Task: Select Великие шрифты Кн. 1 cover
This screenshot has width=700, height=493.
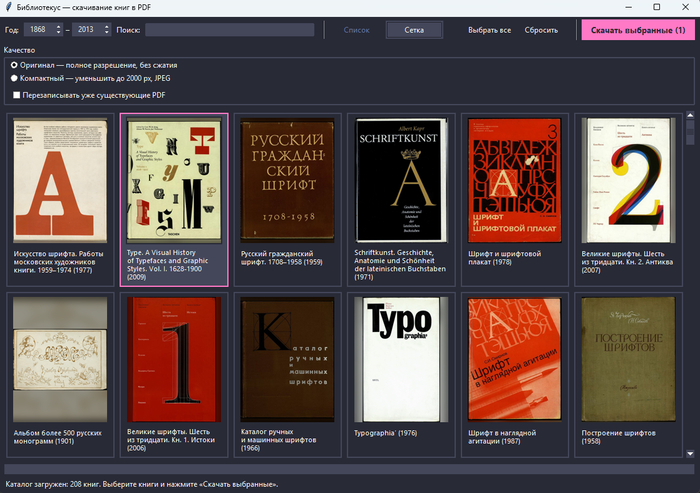Action: click(174, 359)
